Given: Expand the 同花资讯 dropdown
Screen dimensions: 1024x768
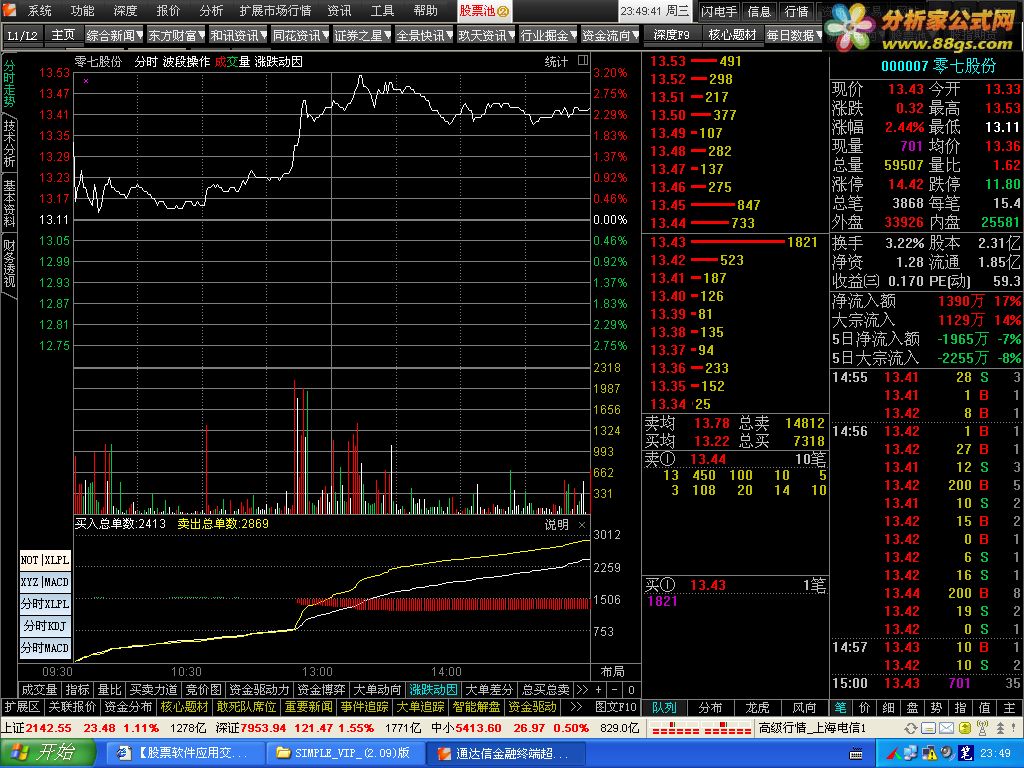Looking at the screenshot, I should pyautogui.click(x=301, y=35).
